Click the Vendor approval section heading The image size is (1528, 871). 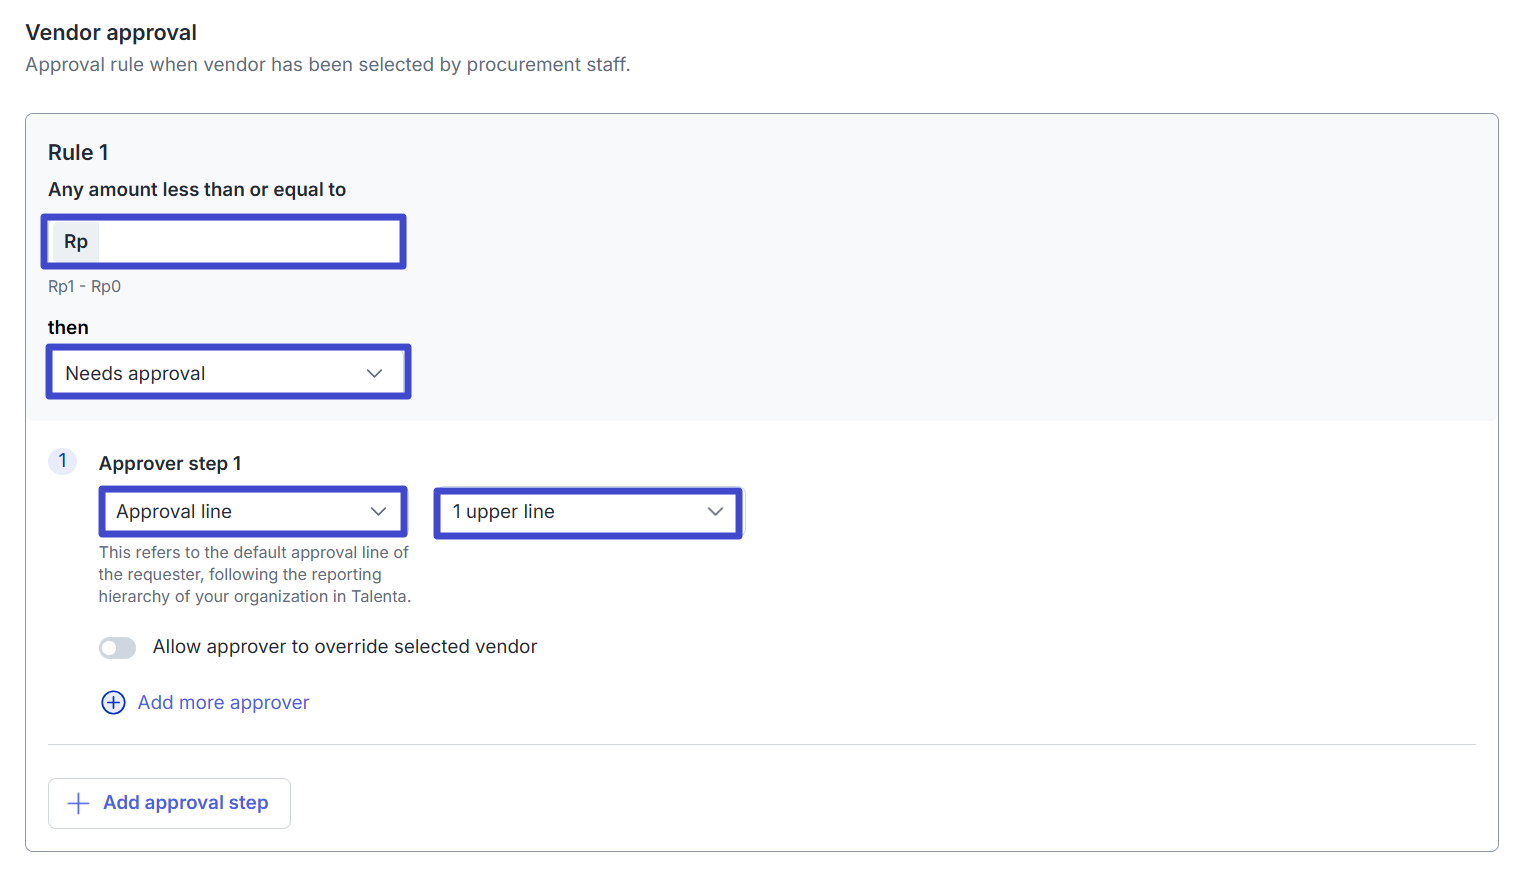tap(111, 33)
